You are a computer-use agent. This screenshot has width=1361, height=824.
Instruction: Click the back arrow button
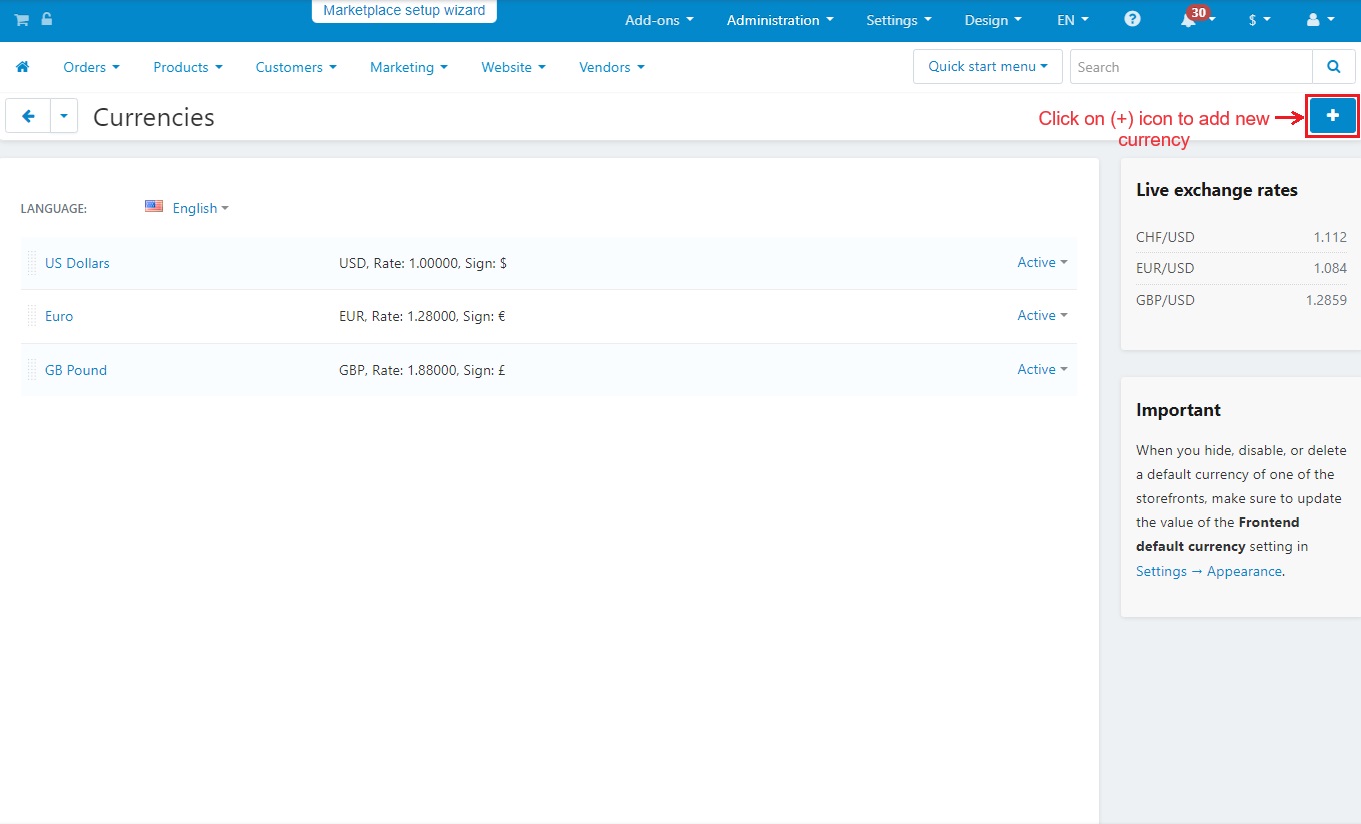tap(28, 116)
